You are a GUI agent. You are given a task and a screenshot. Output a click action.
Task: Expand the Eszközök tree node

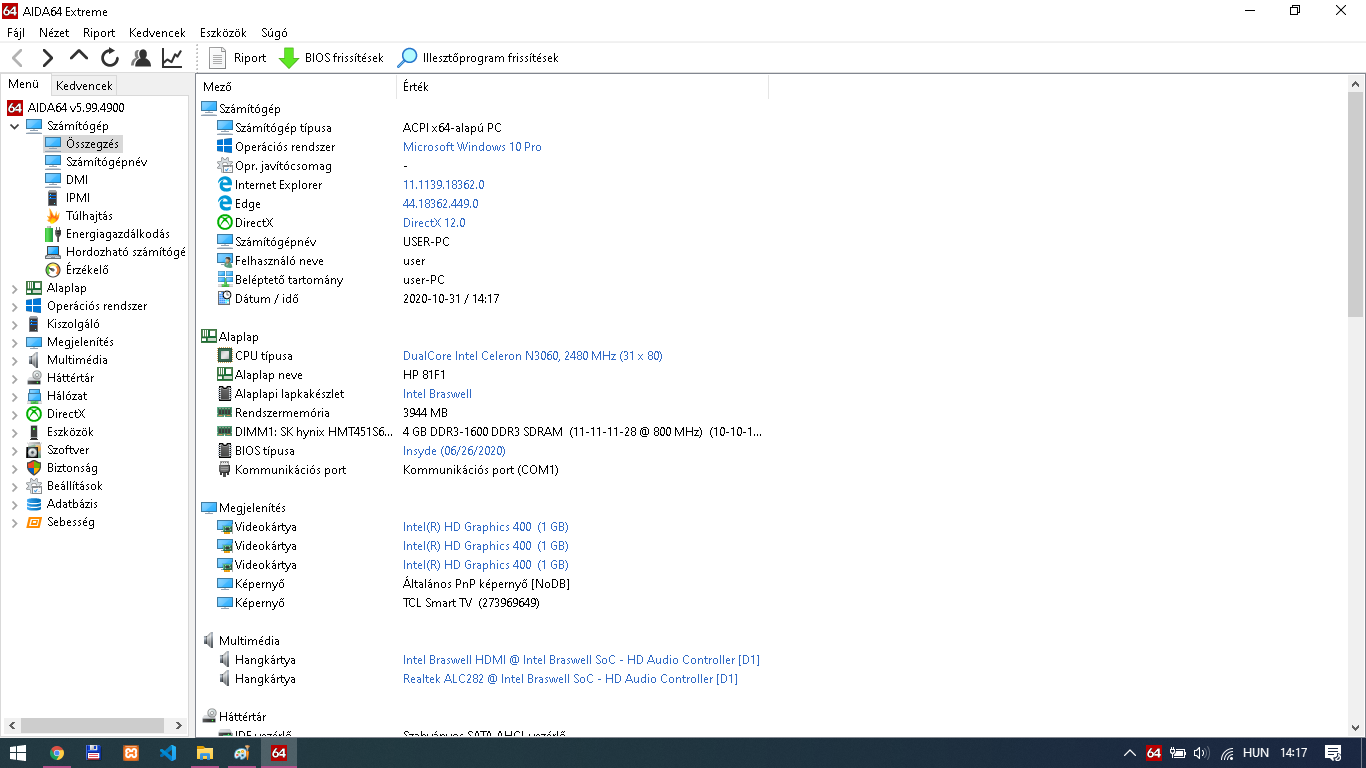click(x=14, y=432)
